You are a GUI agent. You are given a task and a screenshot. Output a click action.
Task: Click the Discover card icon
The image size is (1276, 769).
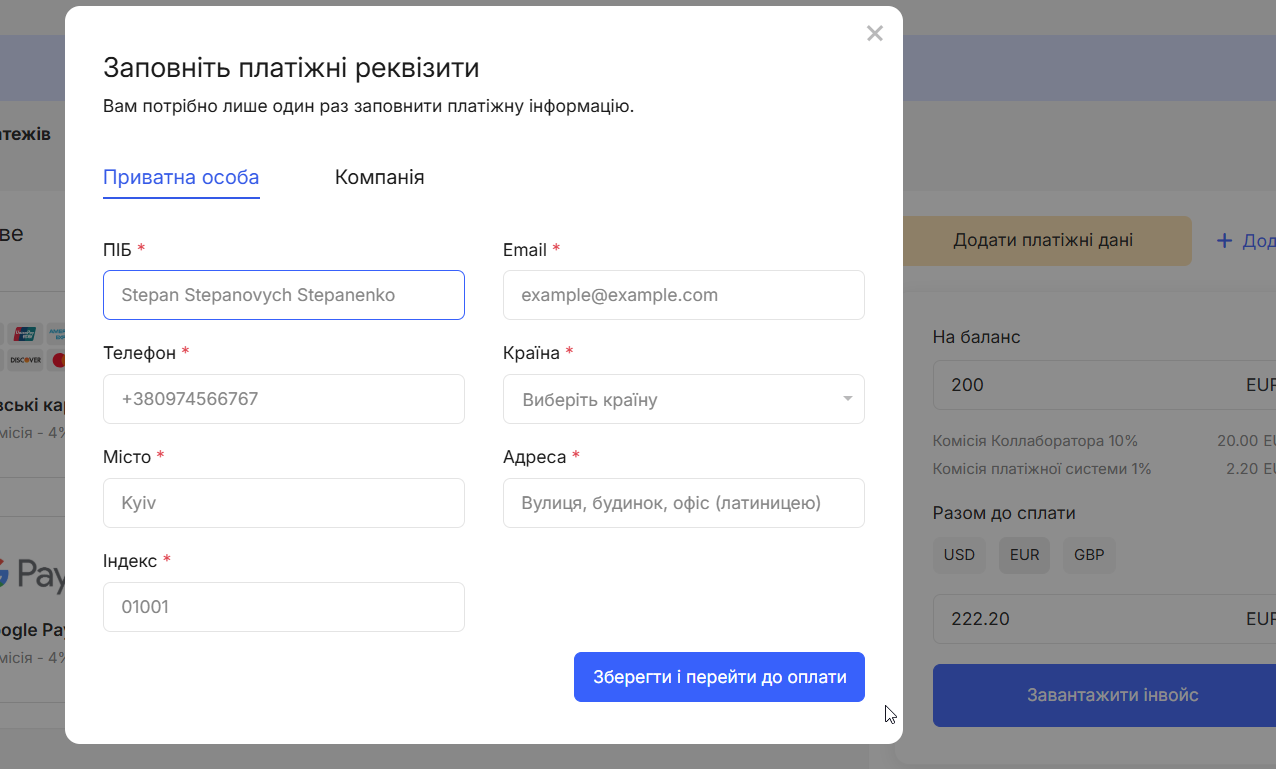point(24,360)
